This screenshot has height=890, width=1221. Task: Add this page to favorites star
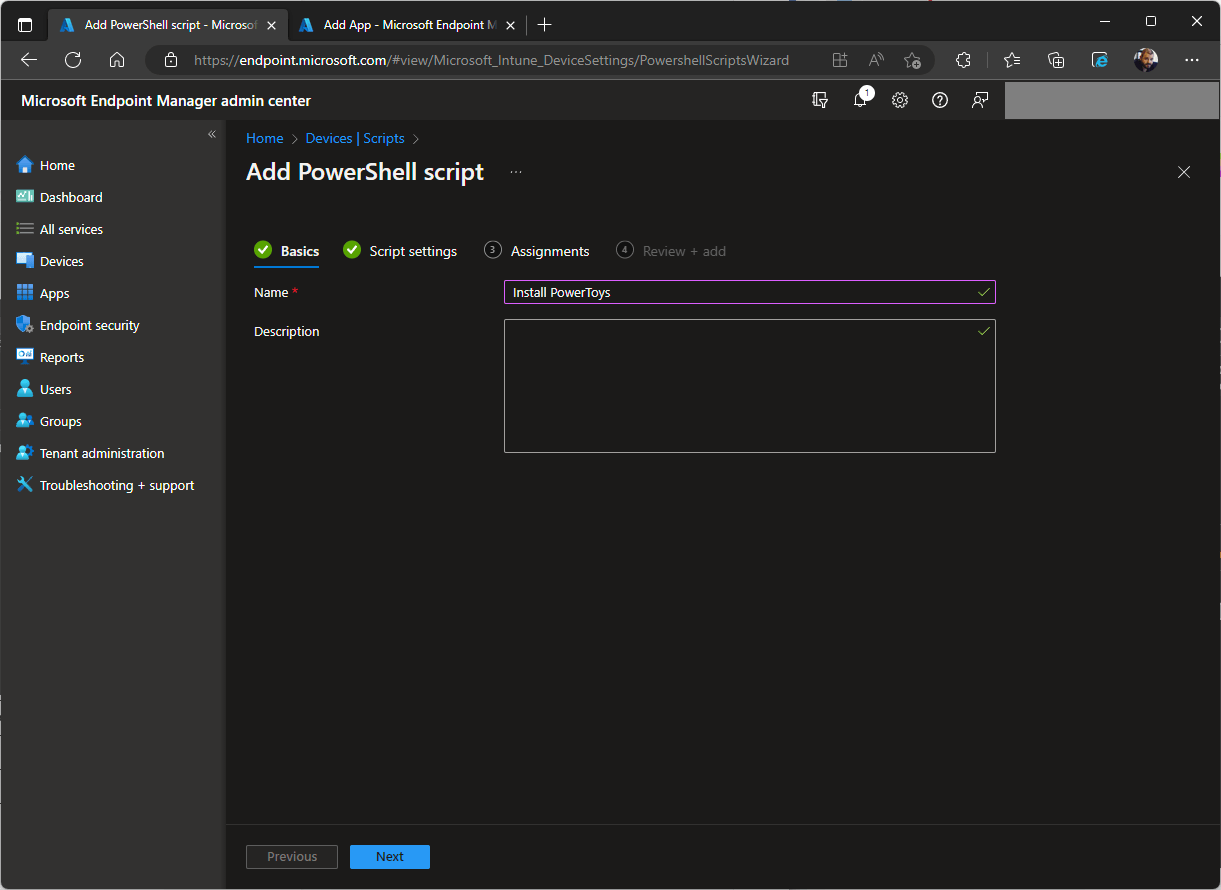(x=912, y=60)
